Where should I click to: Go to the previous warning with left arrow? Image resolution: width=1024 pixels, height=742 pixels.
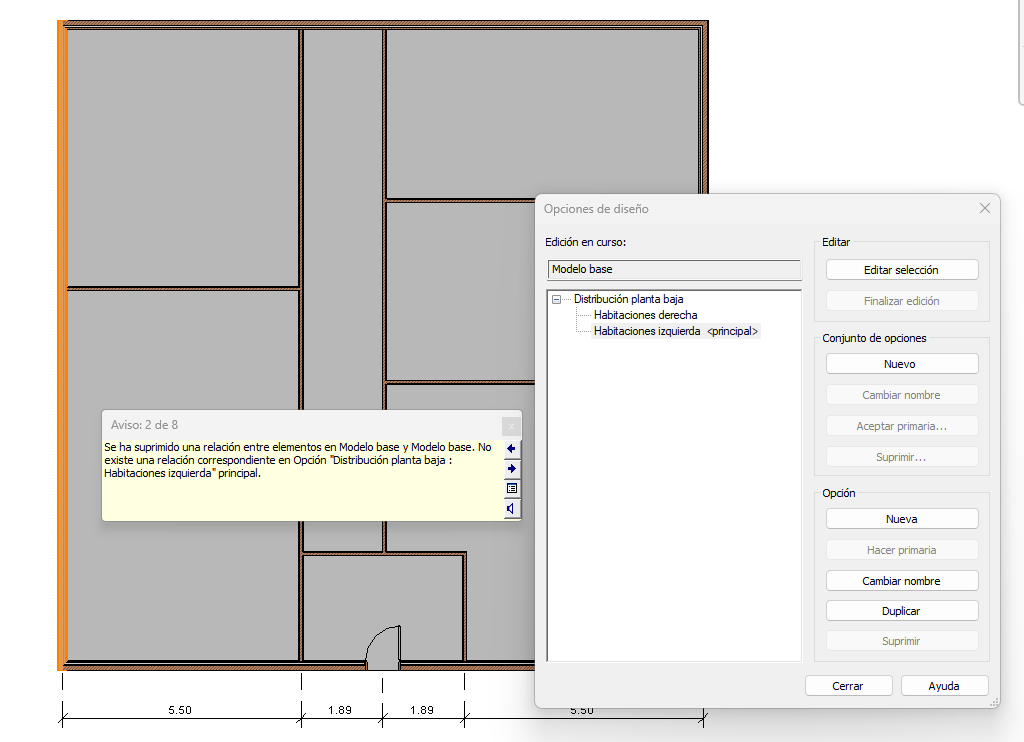click(x=512, y=449)
